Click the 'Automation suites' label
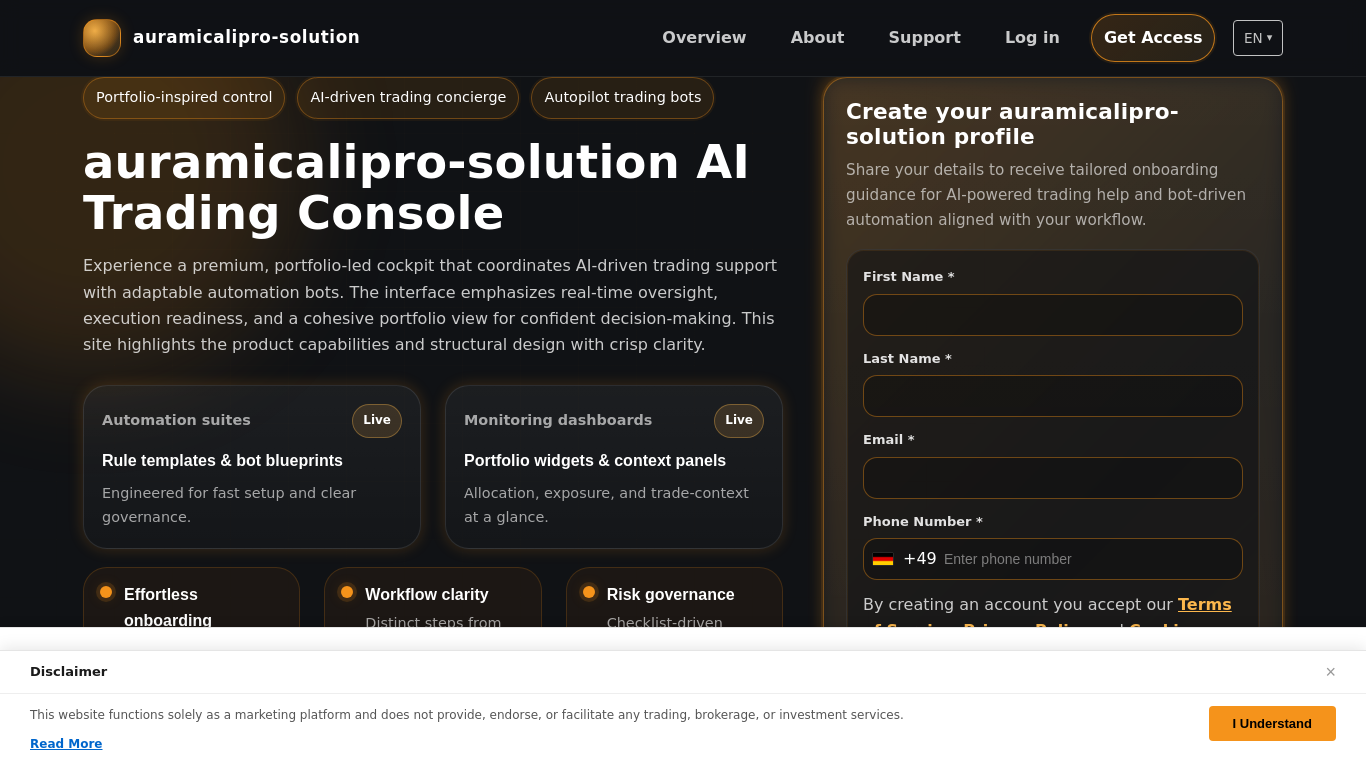1366x768 pixels. pos(176,421)
